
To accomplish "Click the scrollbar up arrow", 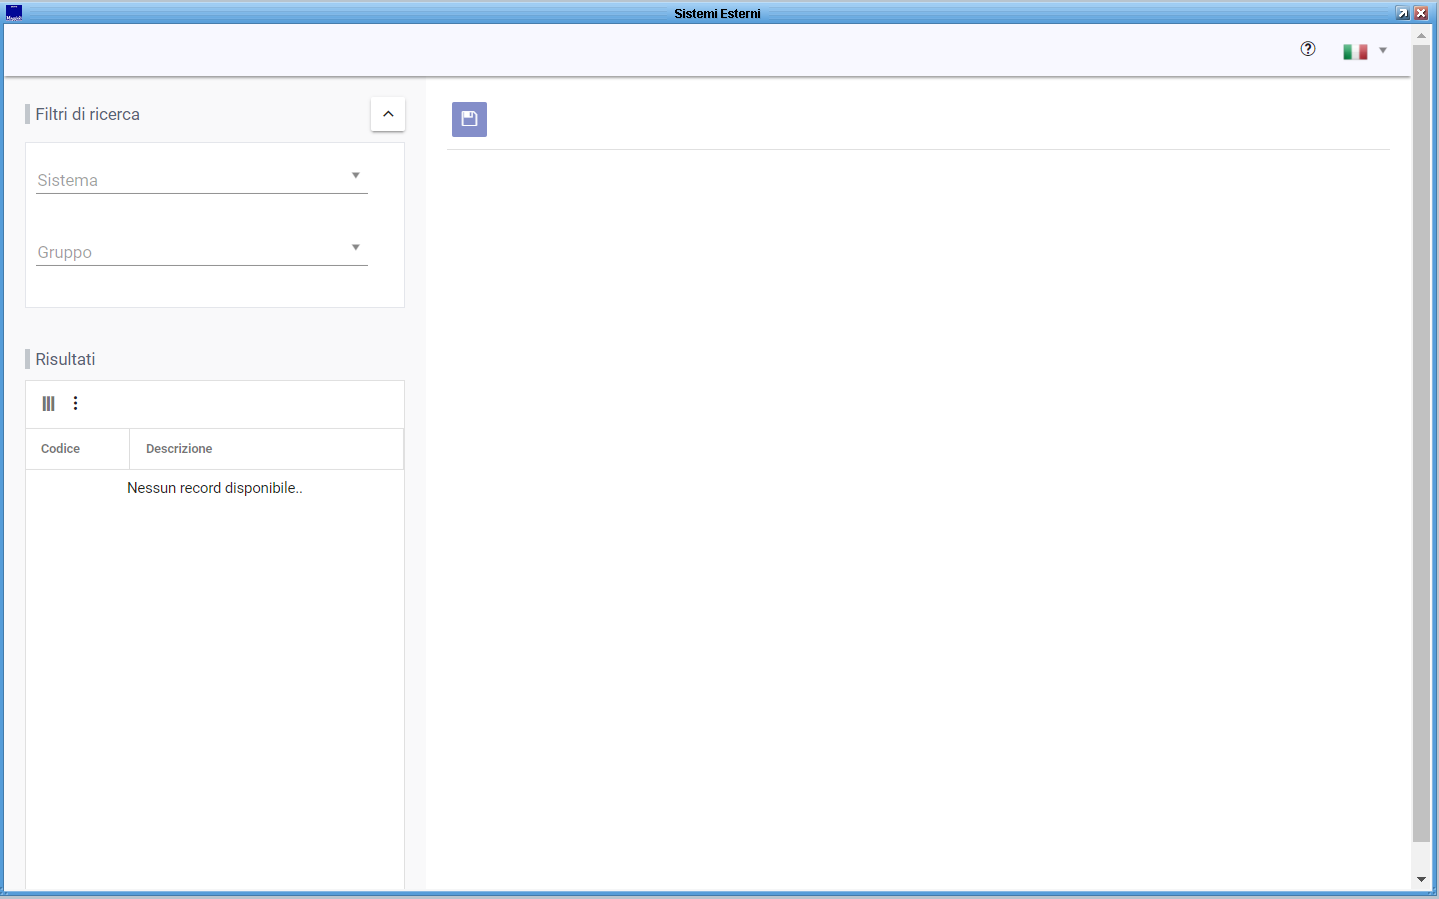I will click(x=1421, y=36).
